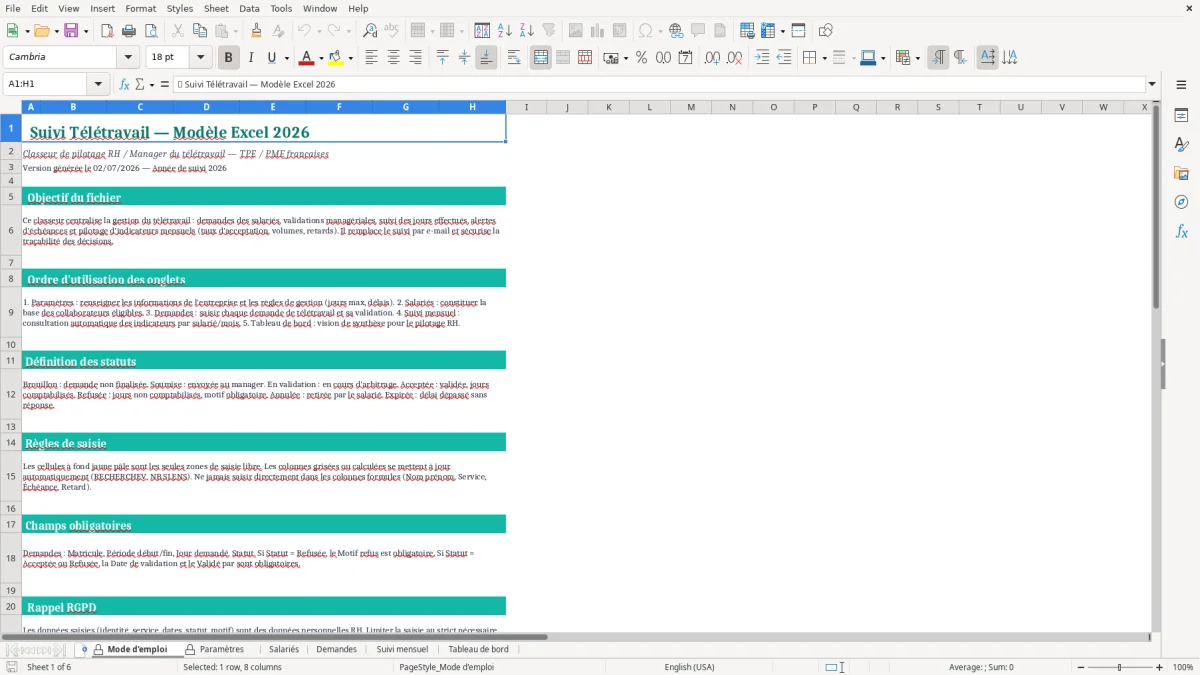Viewport: 1200px width, 675px height.
Task: Open the Open-file dropdown arrow
Action: coord(55,31)
